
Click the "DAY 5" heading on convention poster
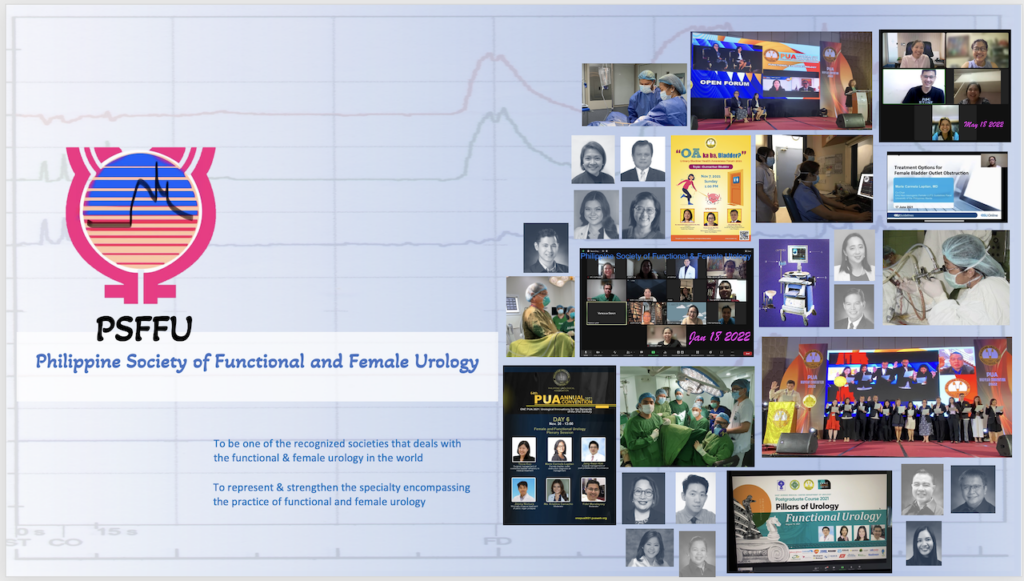pyautogui.click(x=561, y=419)
